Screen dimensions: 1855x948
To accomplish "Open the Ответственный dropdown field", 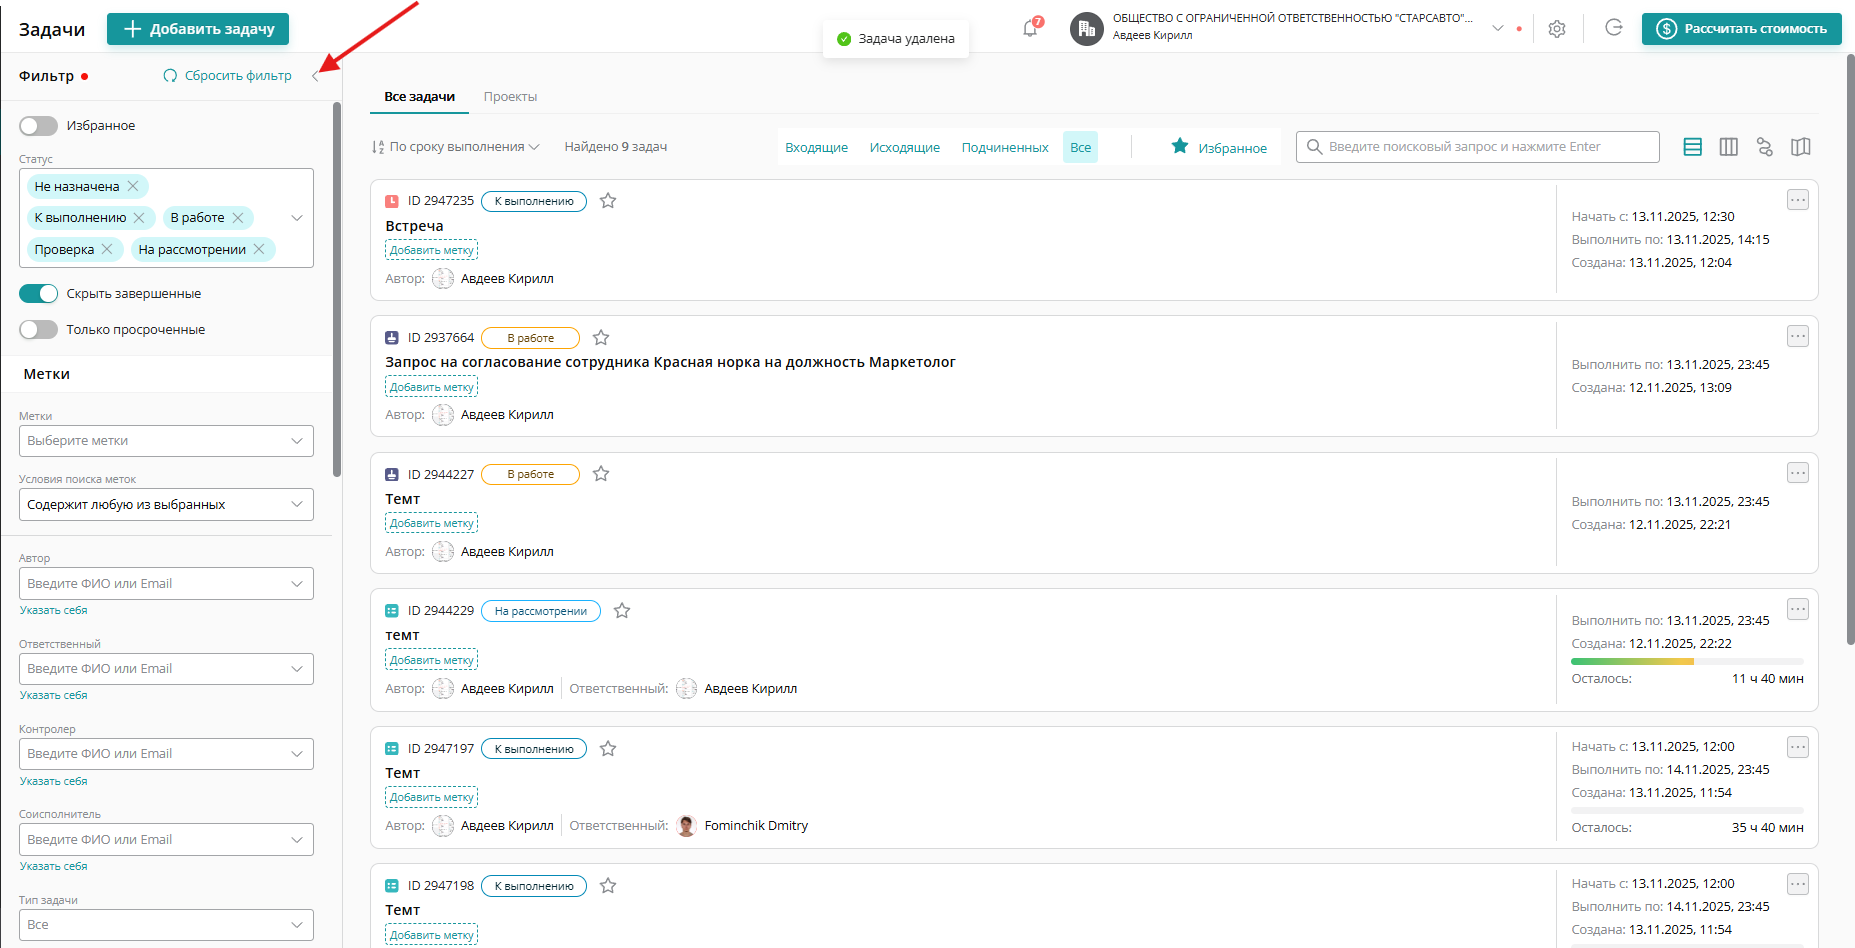I will click(x=166, y=669).
